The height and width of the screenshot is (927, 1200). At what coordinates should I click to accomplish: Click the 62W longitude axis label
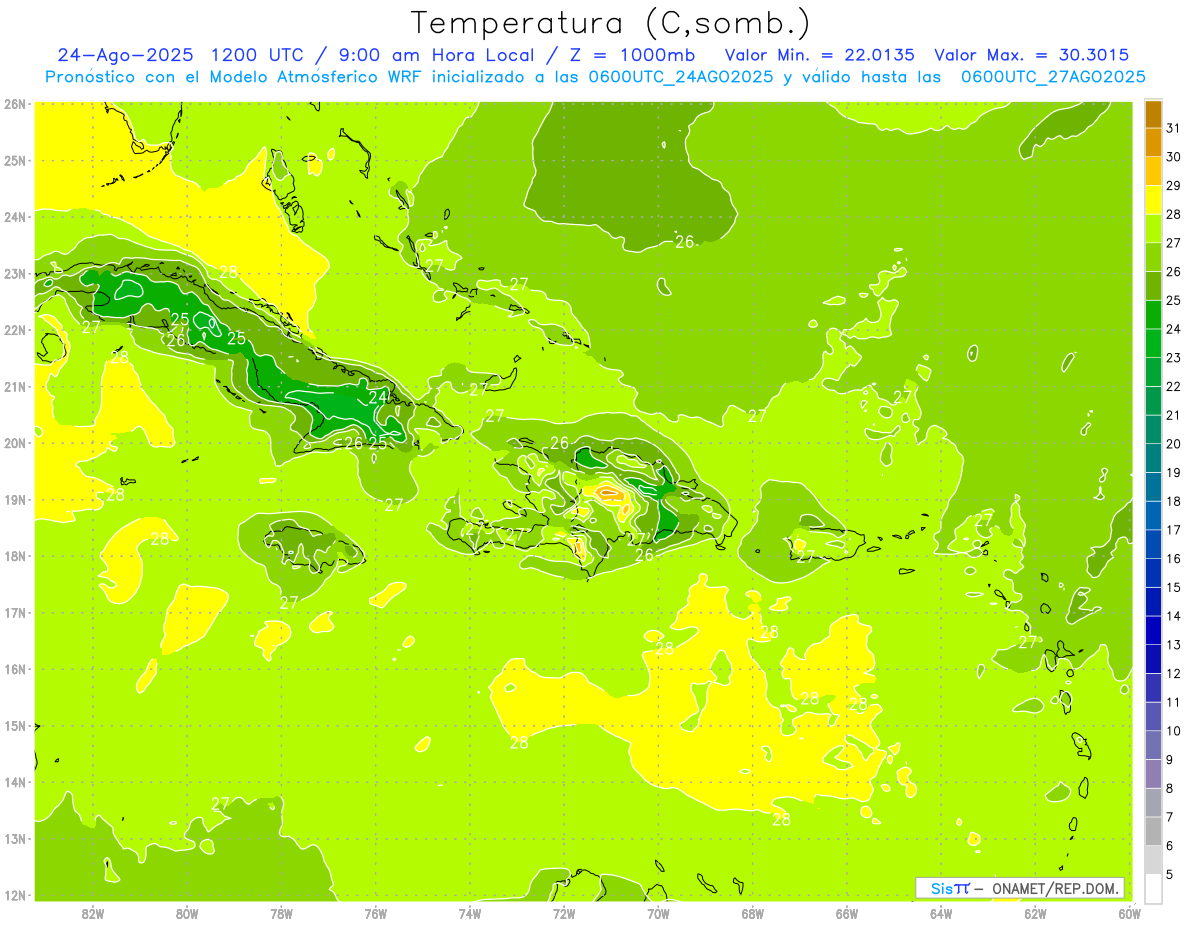point(1035,913)
